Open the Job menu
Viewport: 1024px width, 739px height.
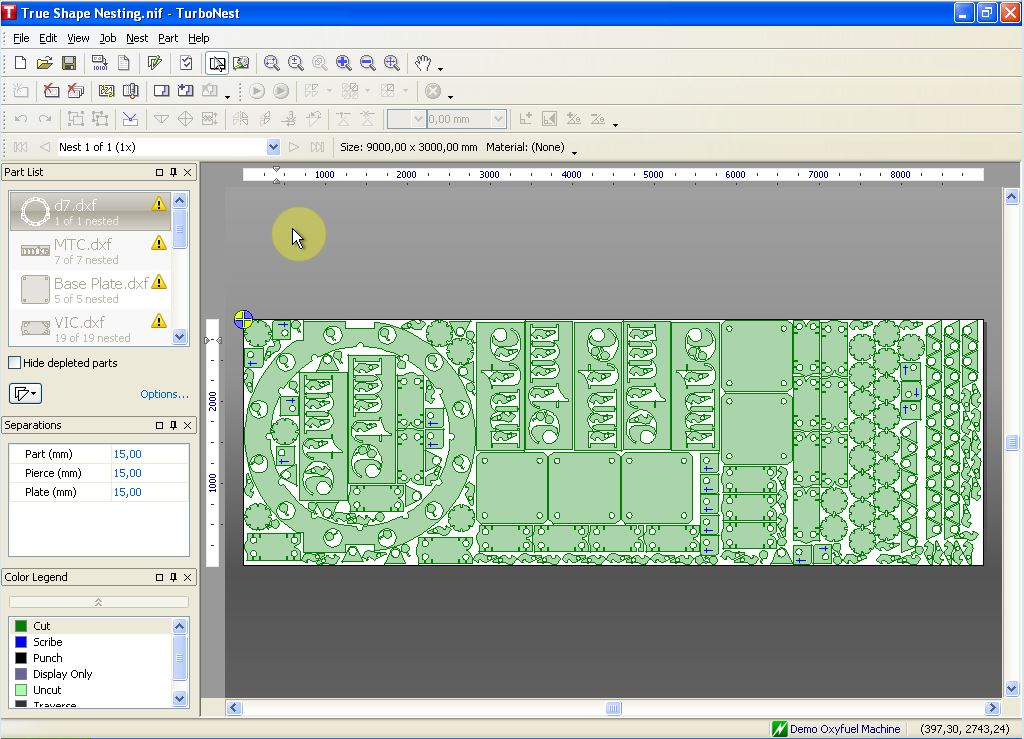(x=107, y=38)
